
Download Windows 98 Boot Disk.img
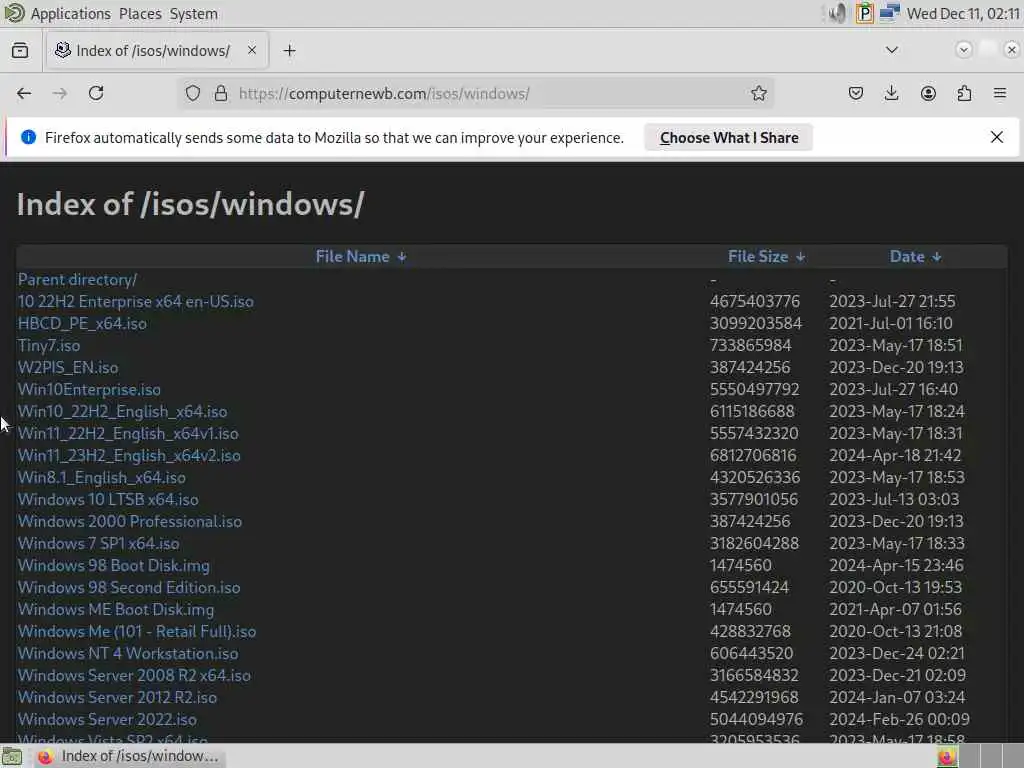point(114,566)
